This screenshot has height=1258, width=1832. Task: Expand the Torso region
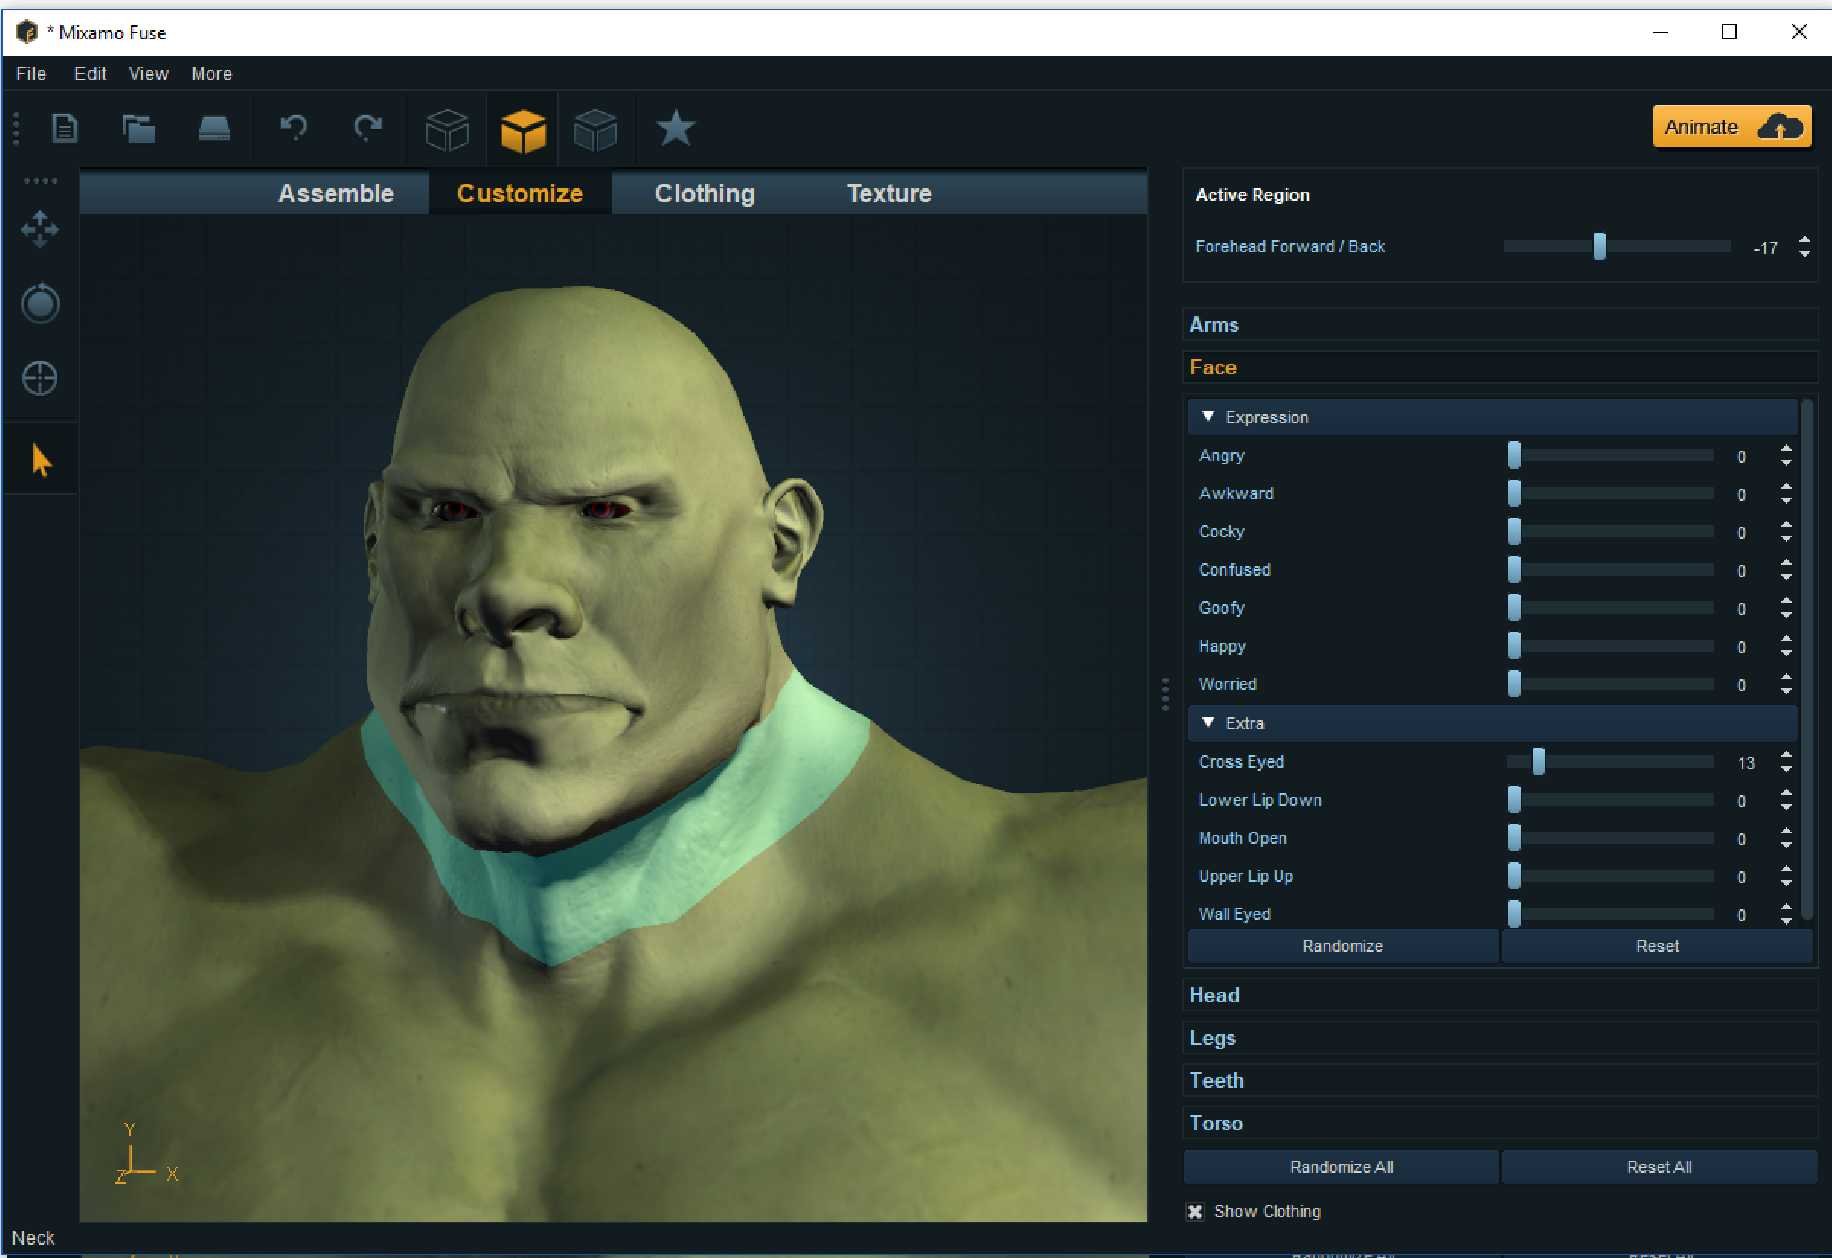click(x=1499, y=1123)
